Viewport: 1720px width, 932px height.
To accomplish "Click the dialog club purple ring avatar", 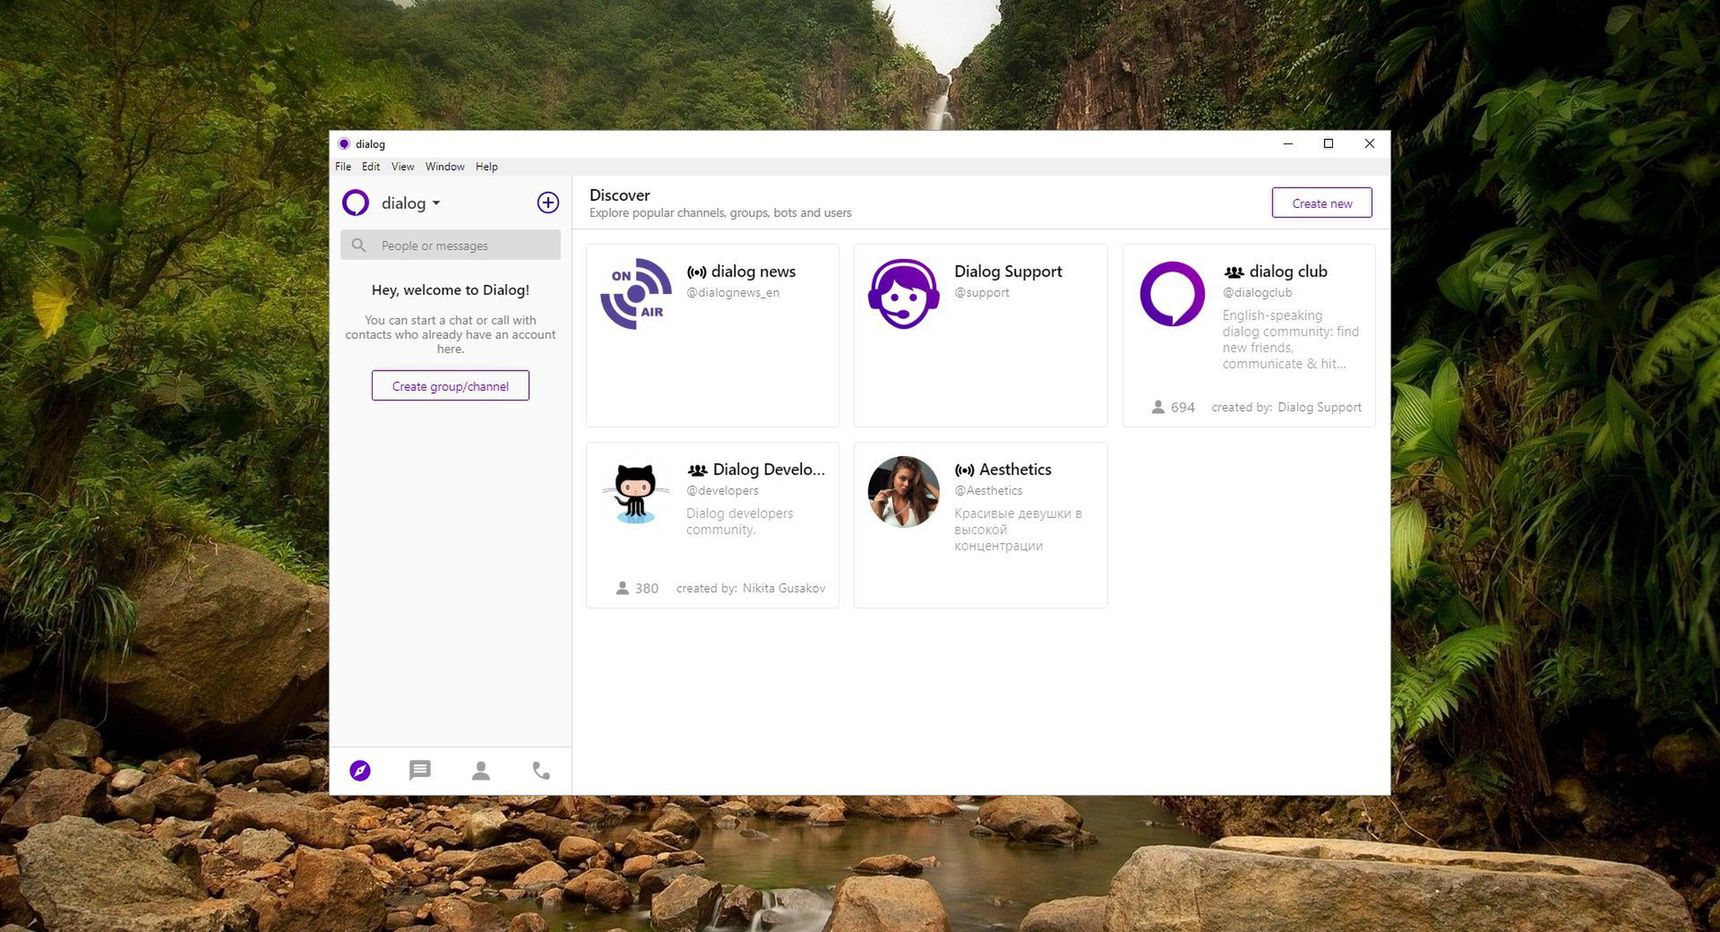I will [x=1172, y=294].
